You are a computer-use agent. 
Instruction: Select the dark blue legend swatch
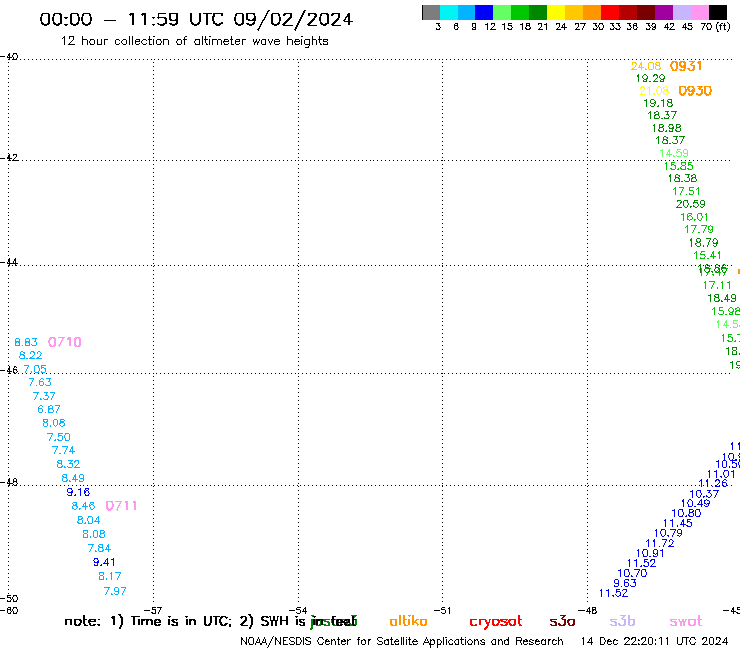click(484, 12)
